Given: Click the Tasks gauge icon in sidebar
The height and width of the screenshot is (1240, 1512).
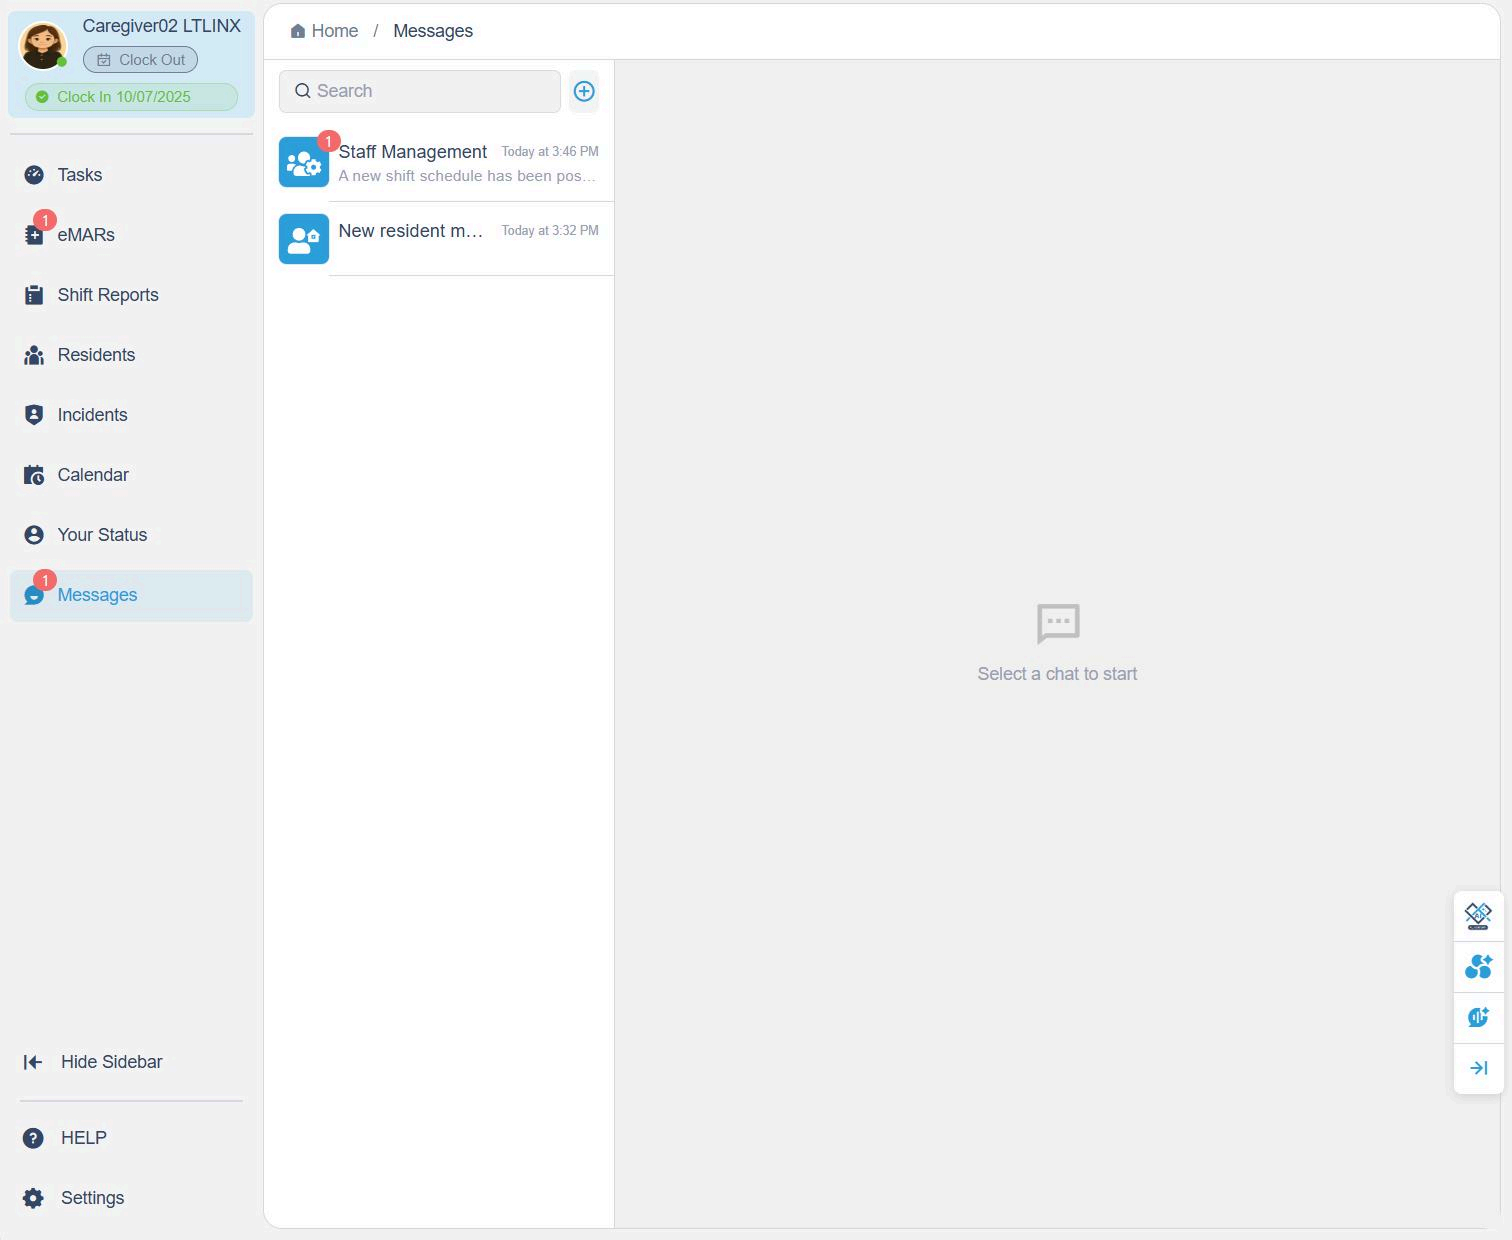Looking at the screenshot, I should tap(34, 175).
